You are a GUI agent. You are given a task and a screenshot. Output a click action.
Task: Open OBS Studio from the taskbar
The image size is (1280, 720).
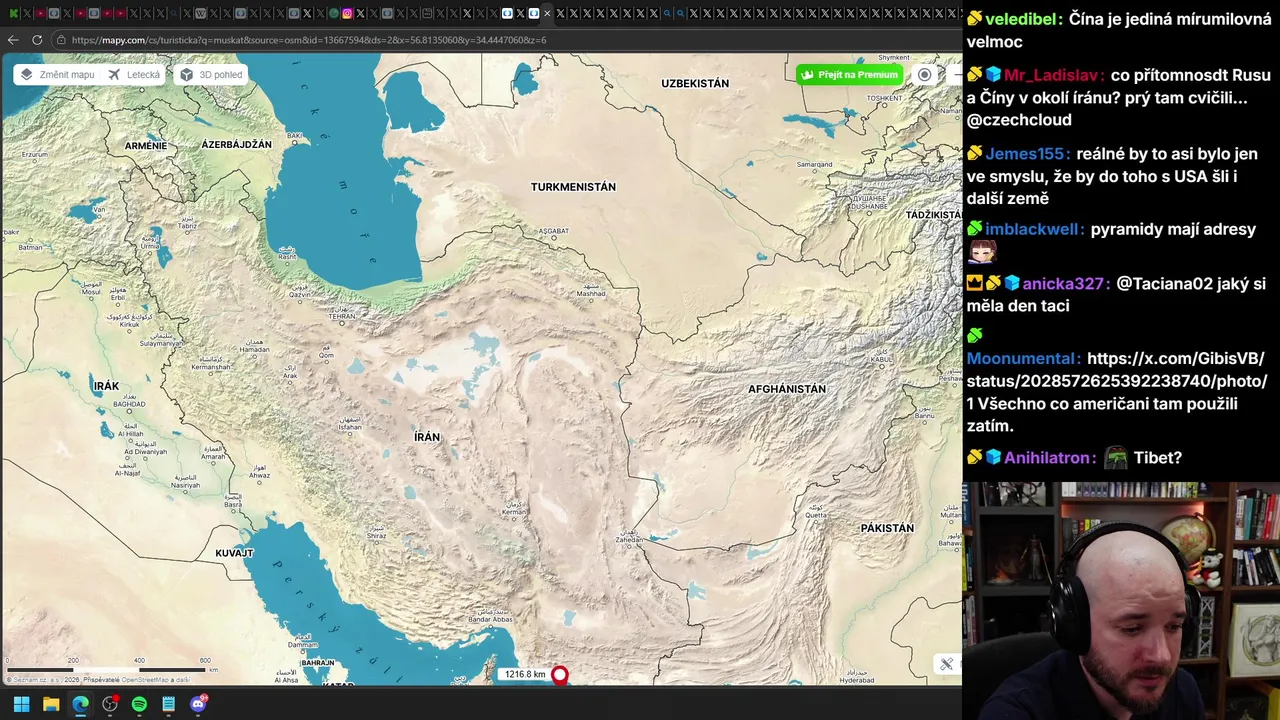[x=110, y=704]
